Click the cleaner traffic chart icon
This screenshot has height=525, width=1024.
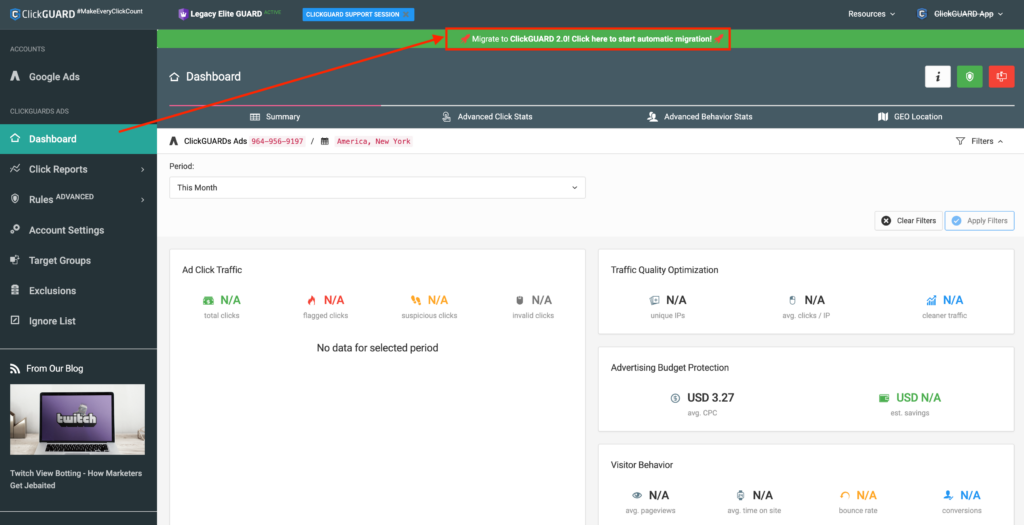[x=931, y=300]
